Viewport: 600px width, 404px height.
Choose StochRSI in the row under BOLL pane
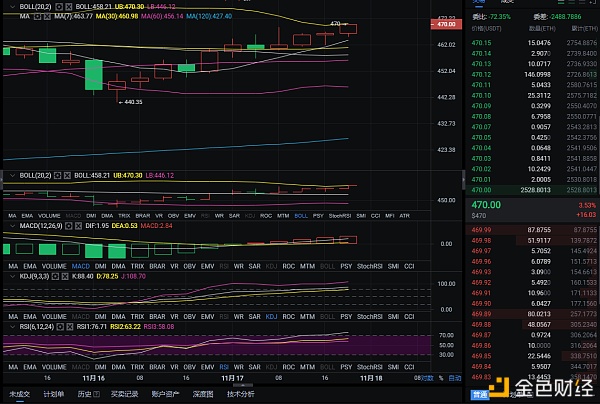point(340,216)
